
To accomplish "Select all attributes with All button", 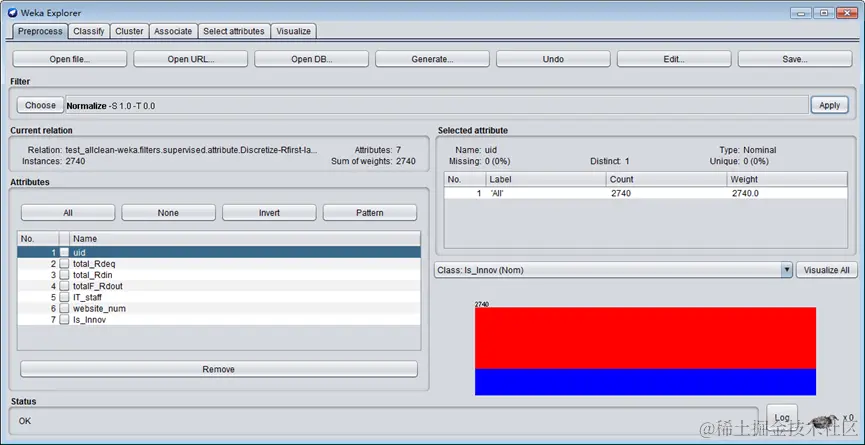I will [68, 213].
